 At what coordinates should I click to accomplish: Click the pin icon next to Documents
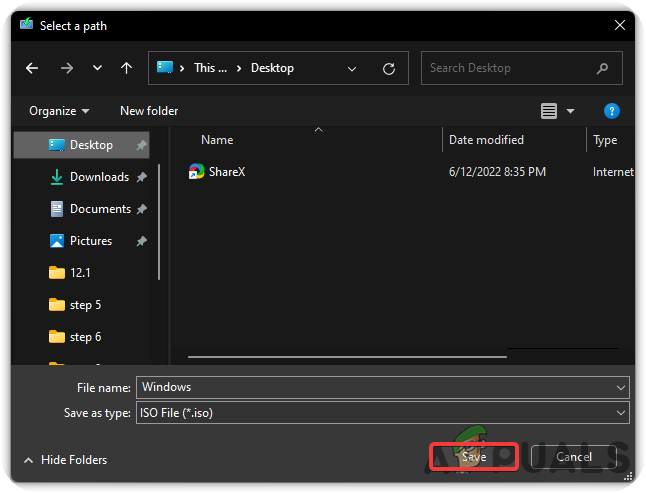tap(141, 209)
